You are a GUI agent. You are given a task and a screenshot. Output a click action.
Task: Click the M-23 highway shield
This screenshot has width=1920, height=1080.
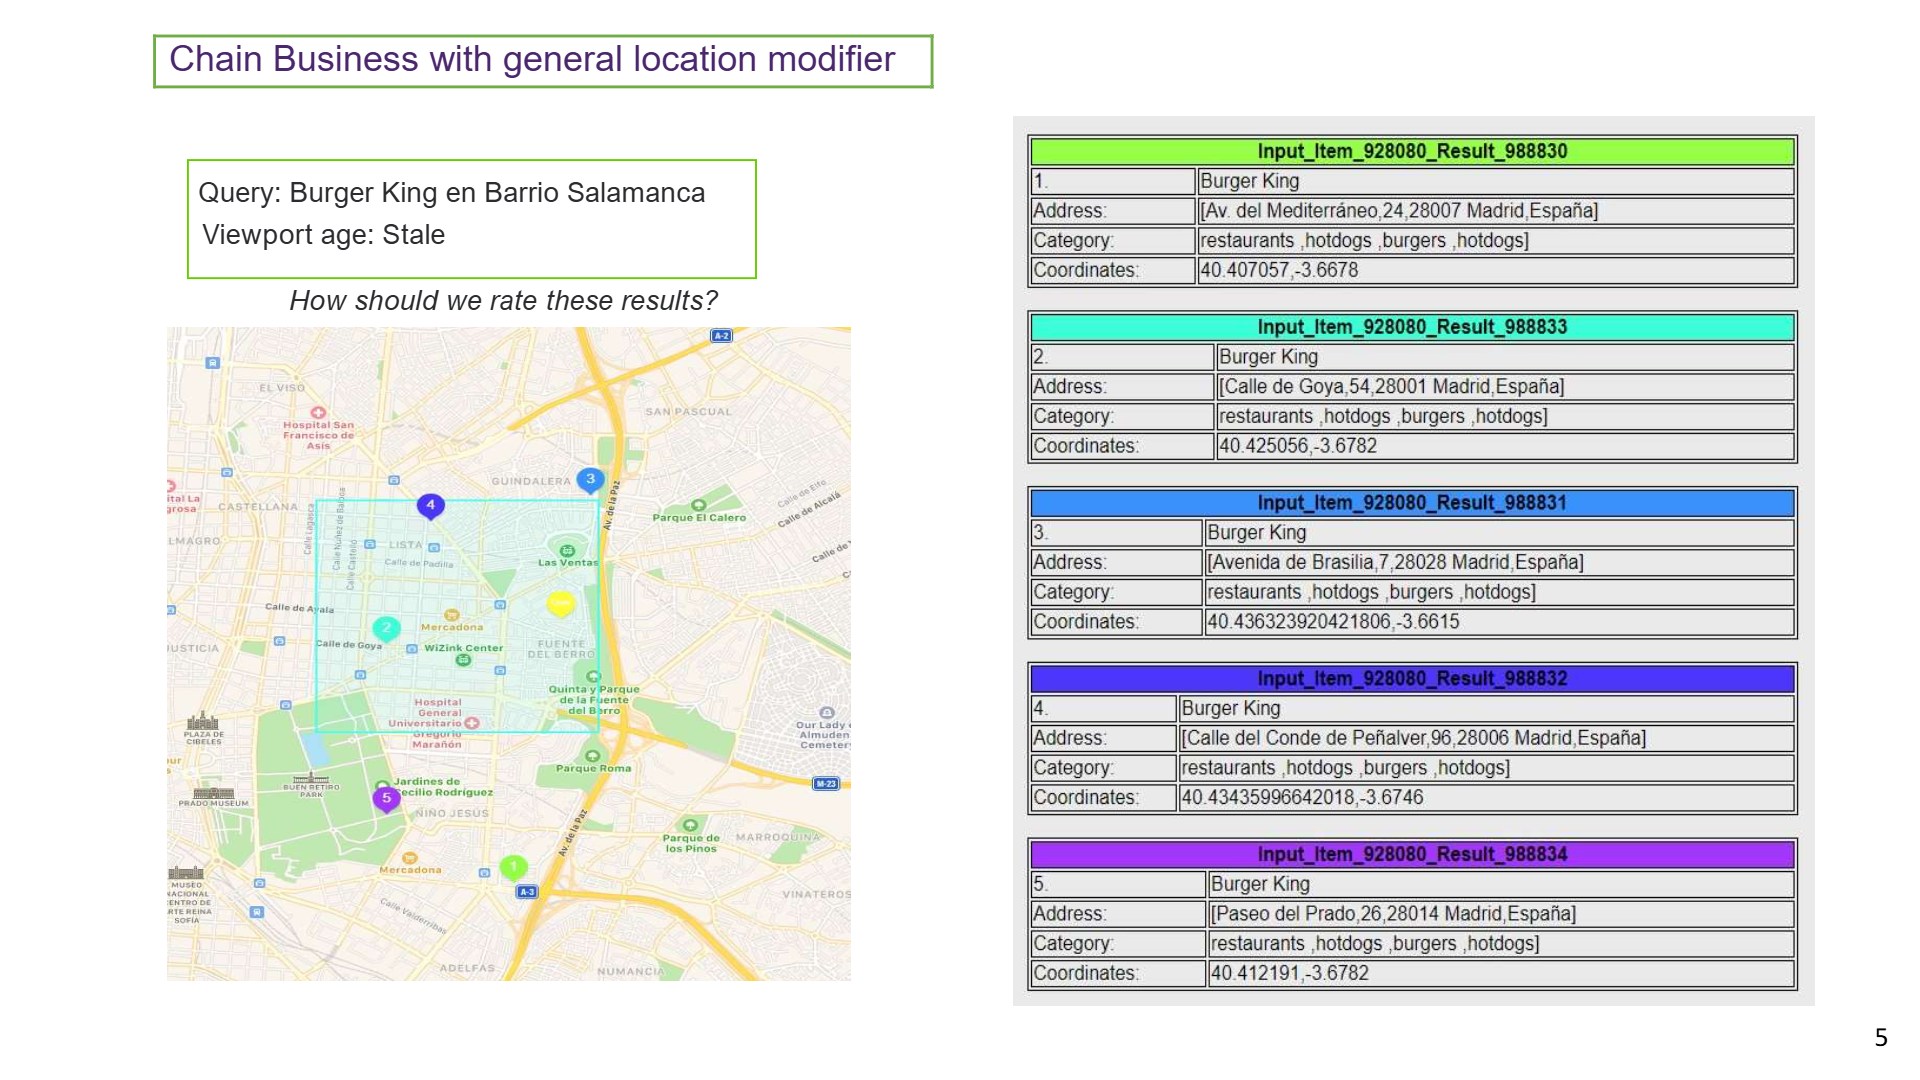click(x=826, y=784)
